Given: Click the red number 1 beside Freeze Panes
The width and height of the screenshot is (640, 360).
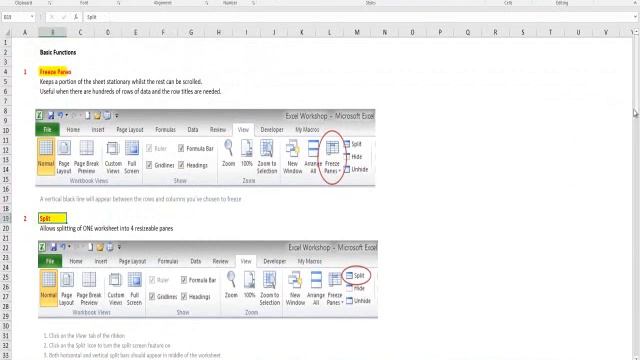Looking at the screenshot, I should point(25,72).
